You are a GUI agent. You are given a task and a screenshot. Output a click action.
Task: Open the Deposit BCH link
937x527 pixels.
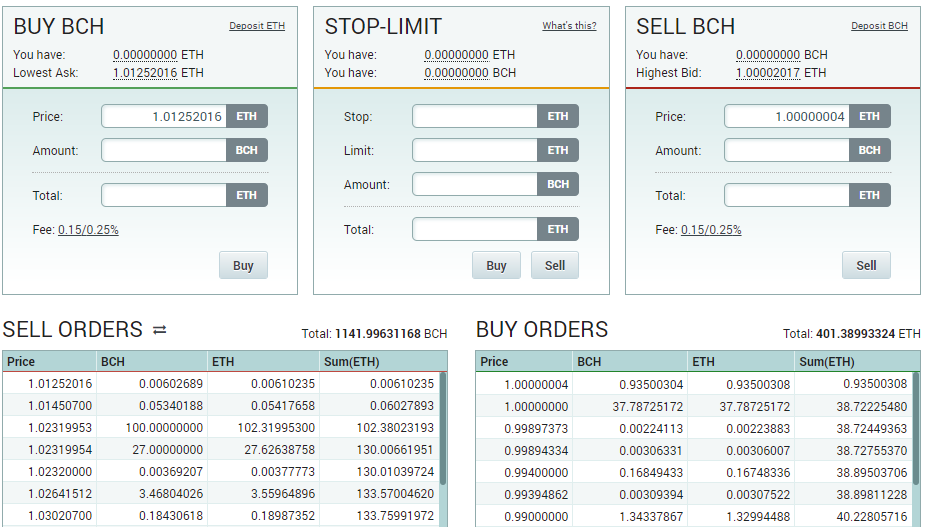[x=879, y=26]
